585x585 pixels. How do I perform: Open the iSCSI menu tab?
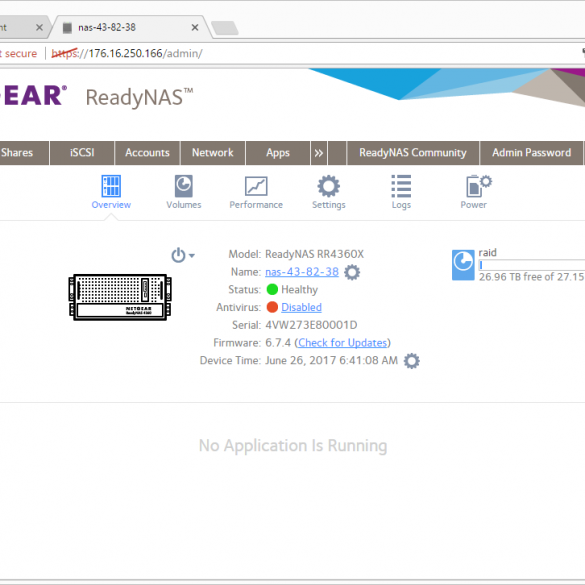pos(82,153)
